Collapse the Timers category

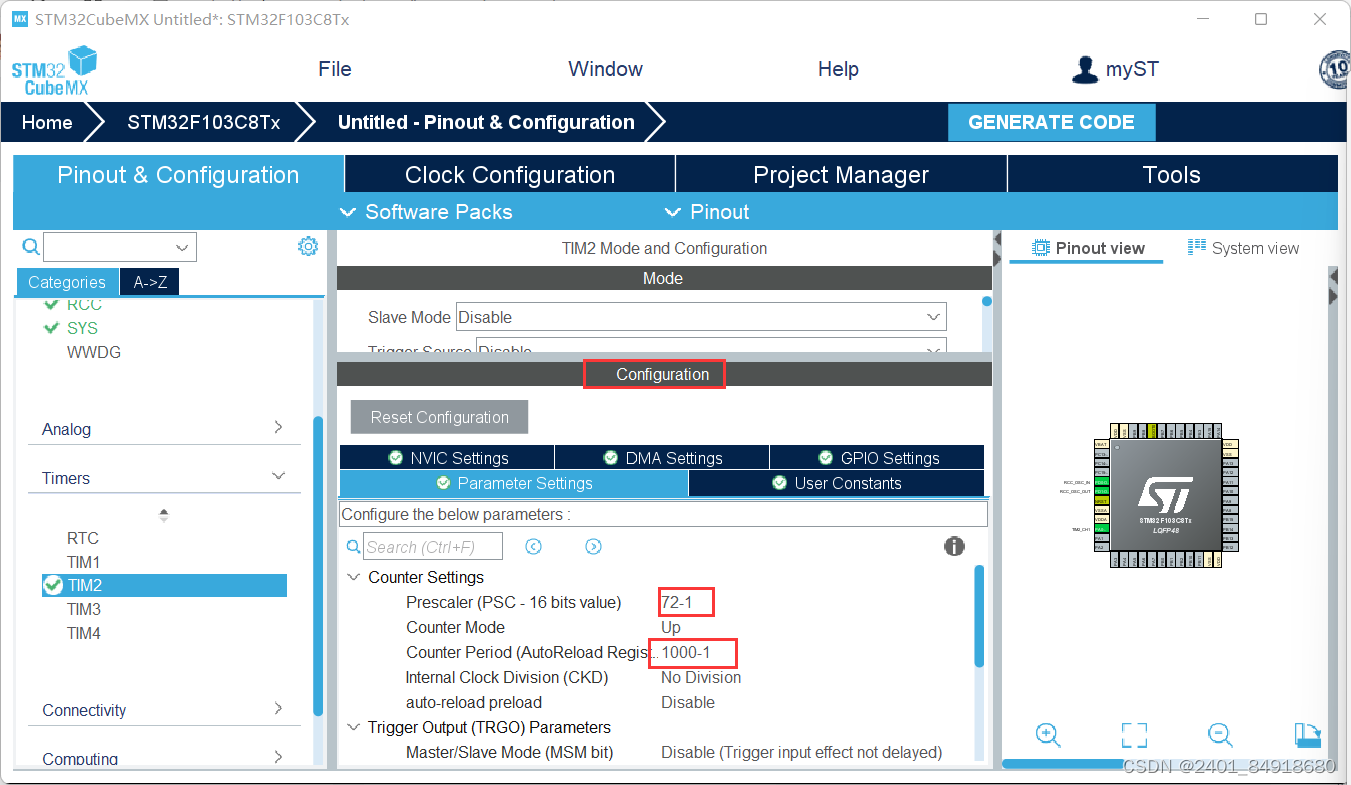[164, 478]
